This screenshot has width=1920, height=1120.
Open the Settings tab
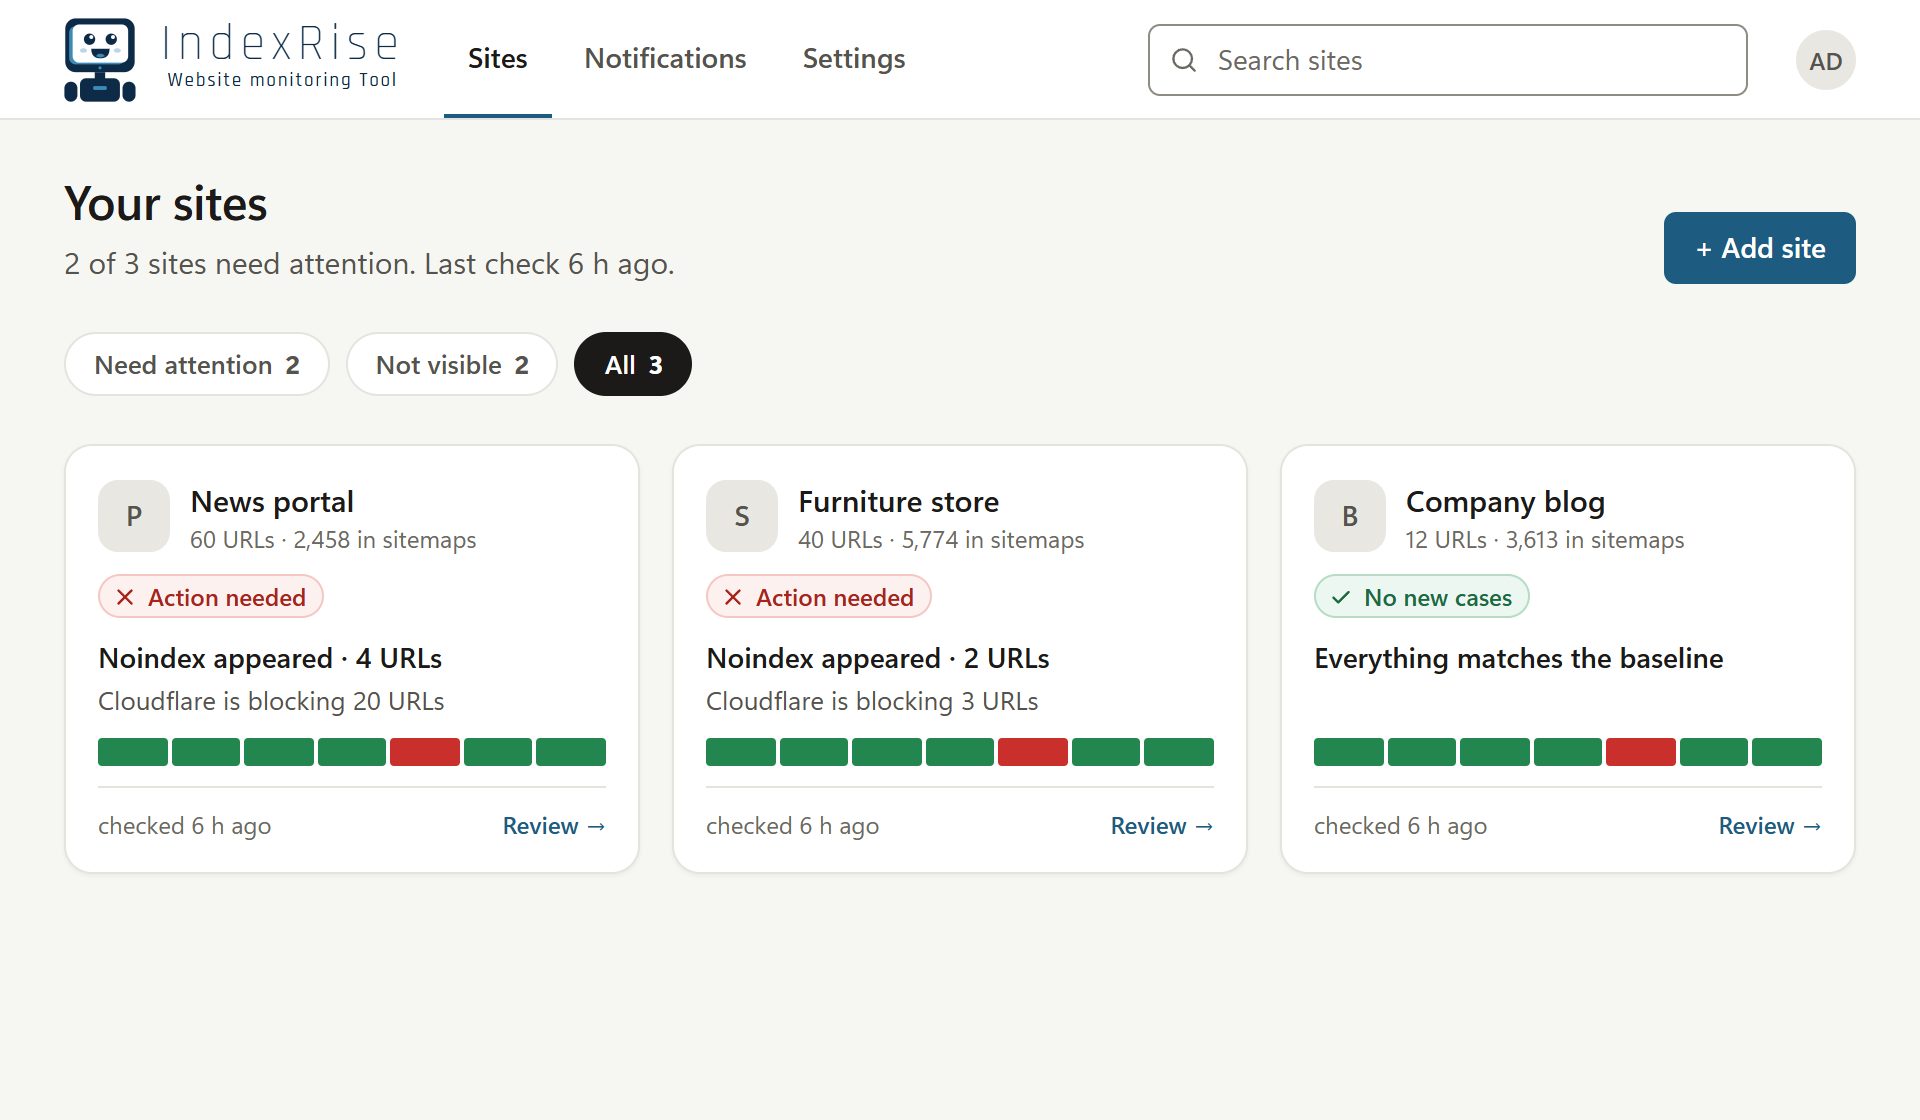click(854, 59)
